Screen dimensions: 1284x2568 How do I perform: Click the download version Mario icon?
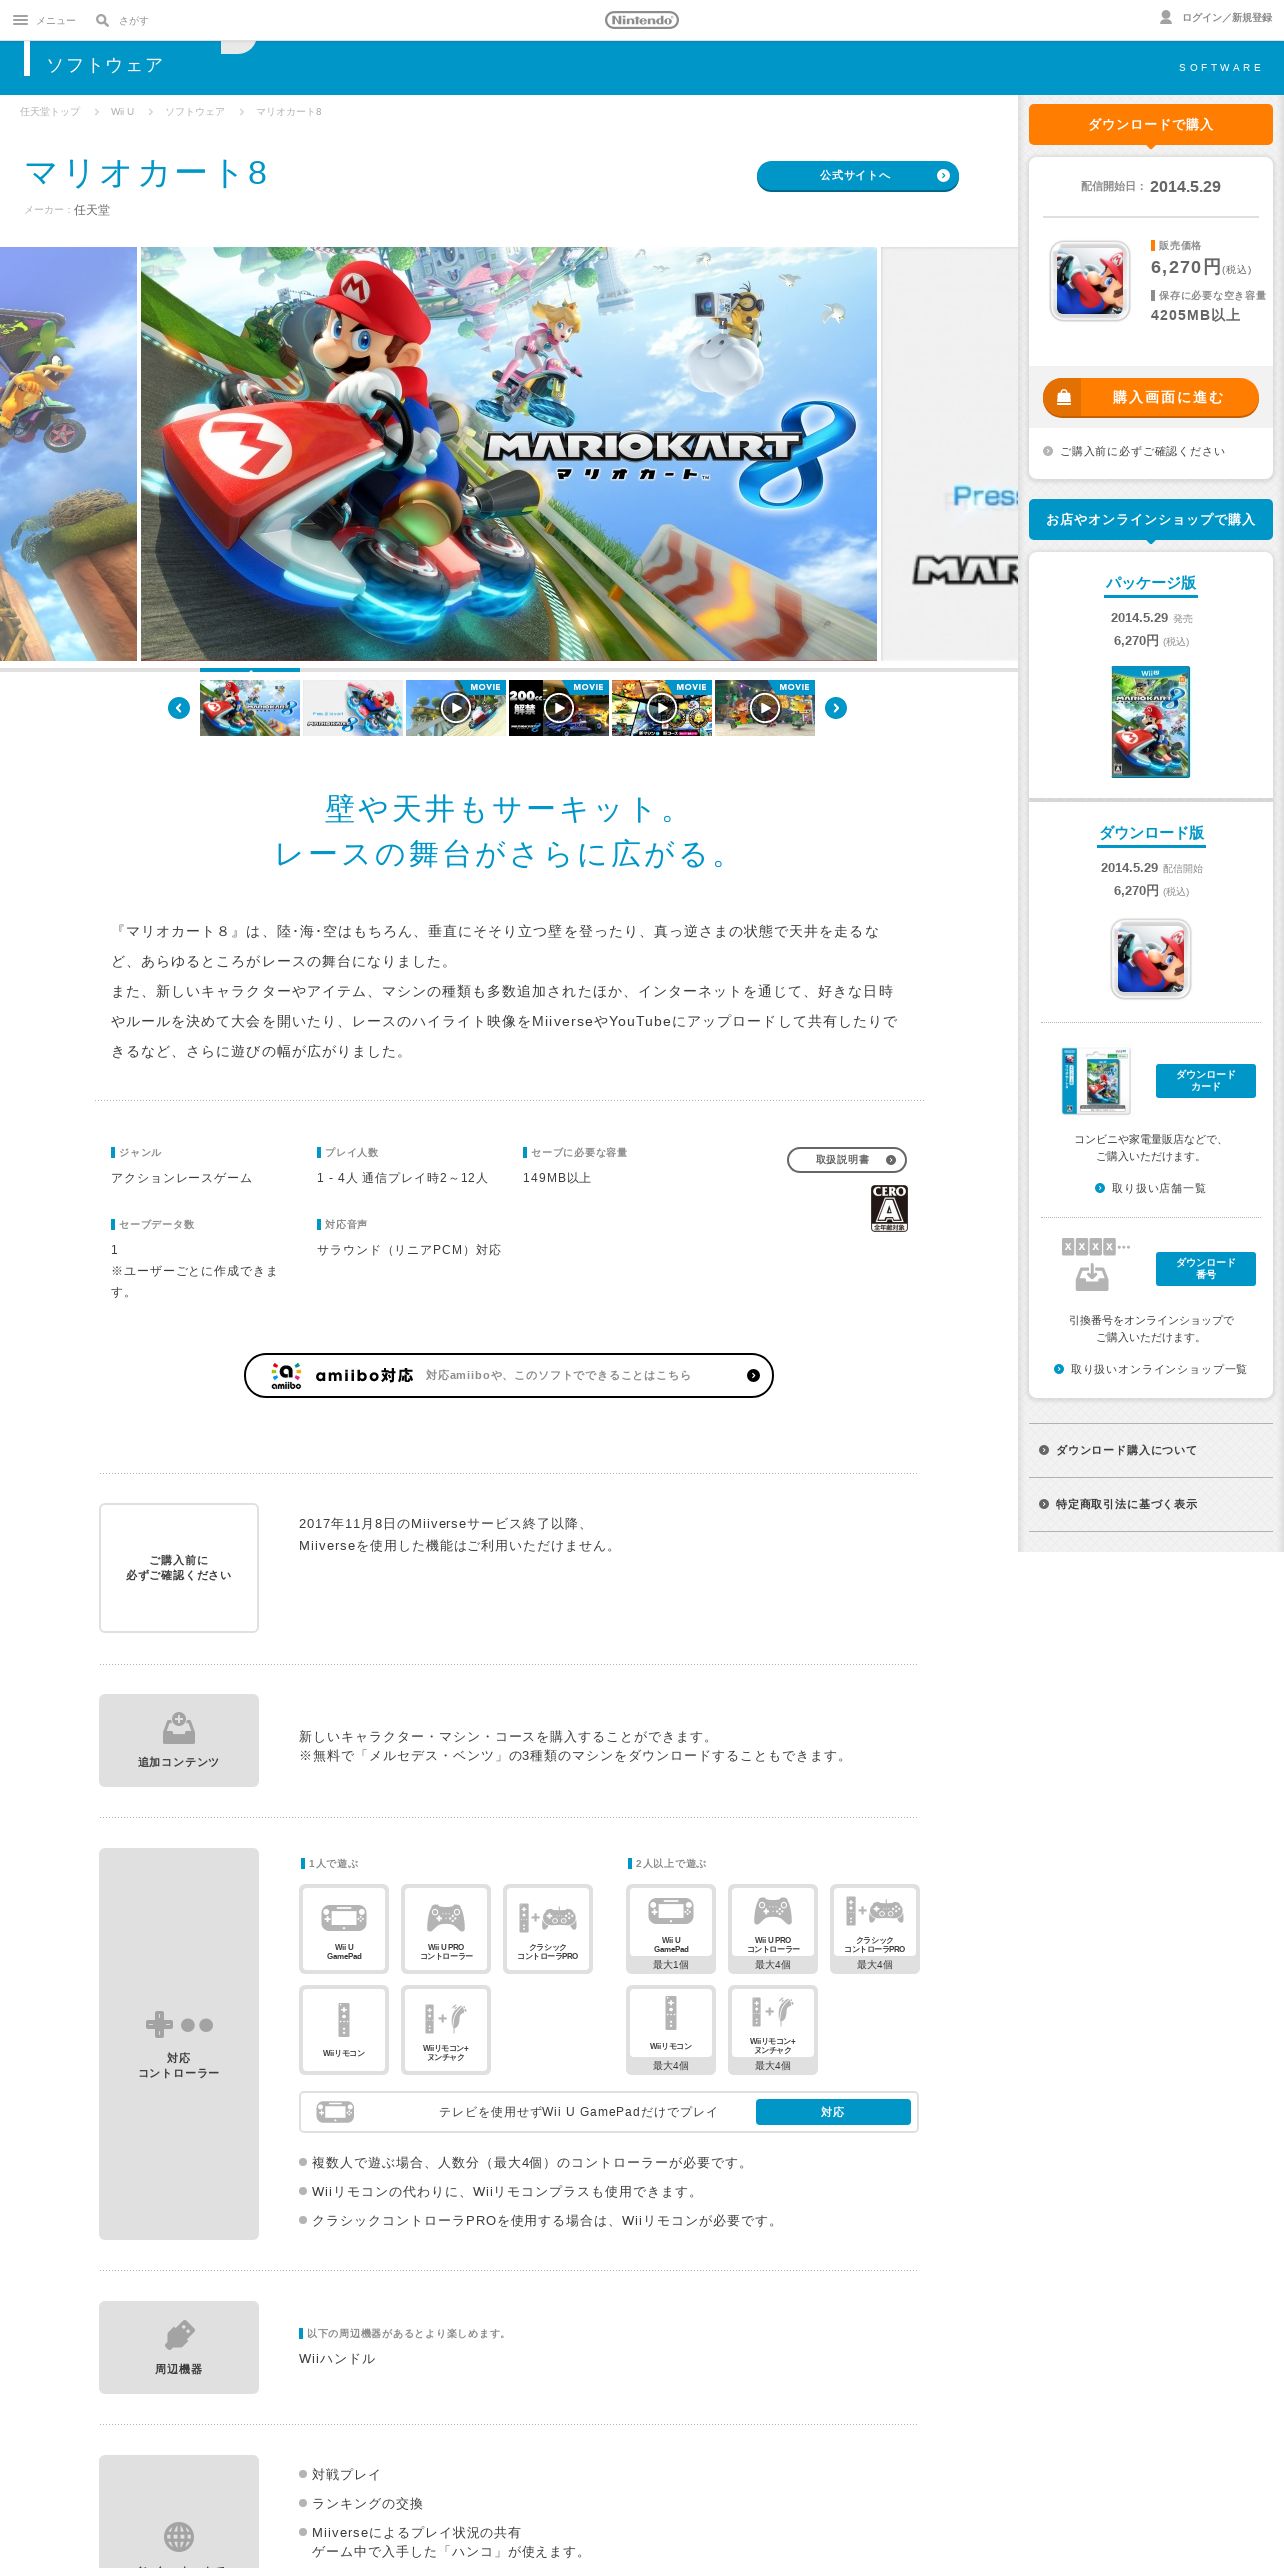pos(1151,959)
